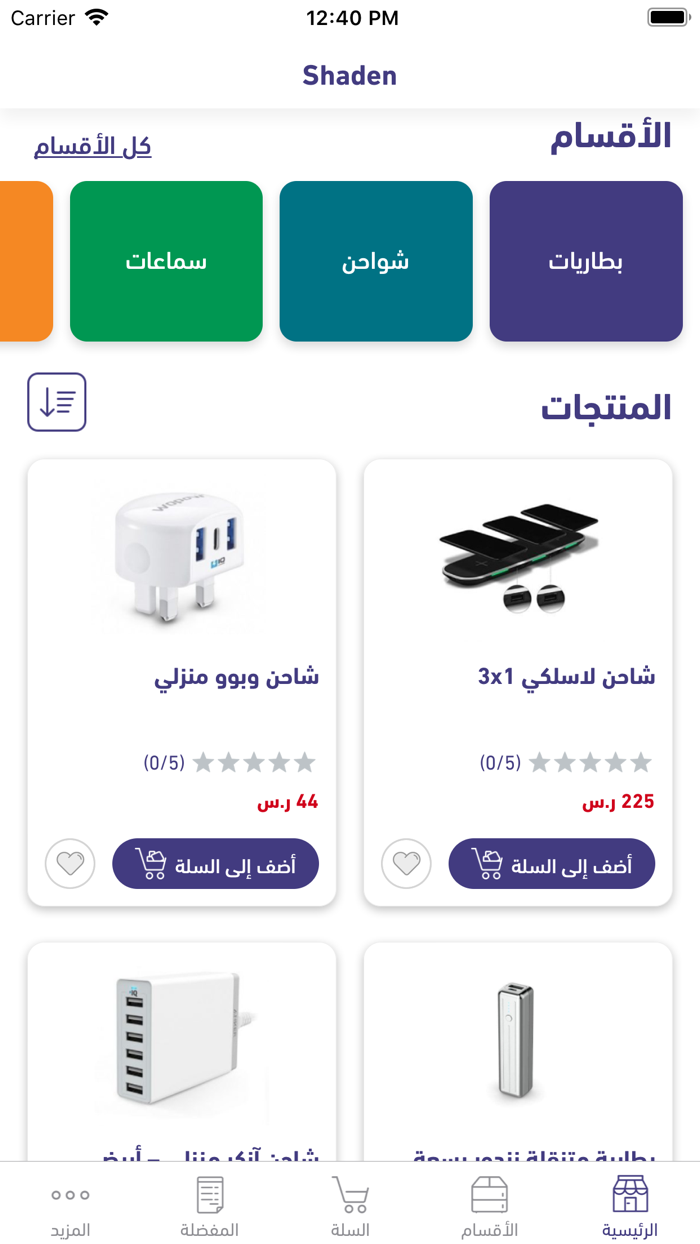Rate the 3x1 wireless charger stars
This screenshot has width=700, height=1244.
590,763
